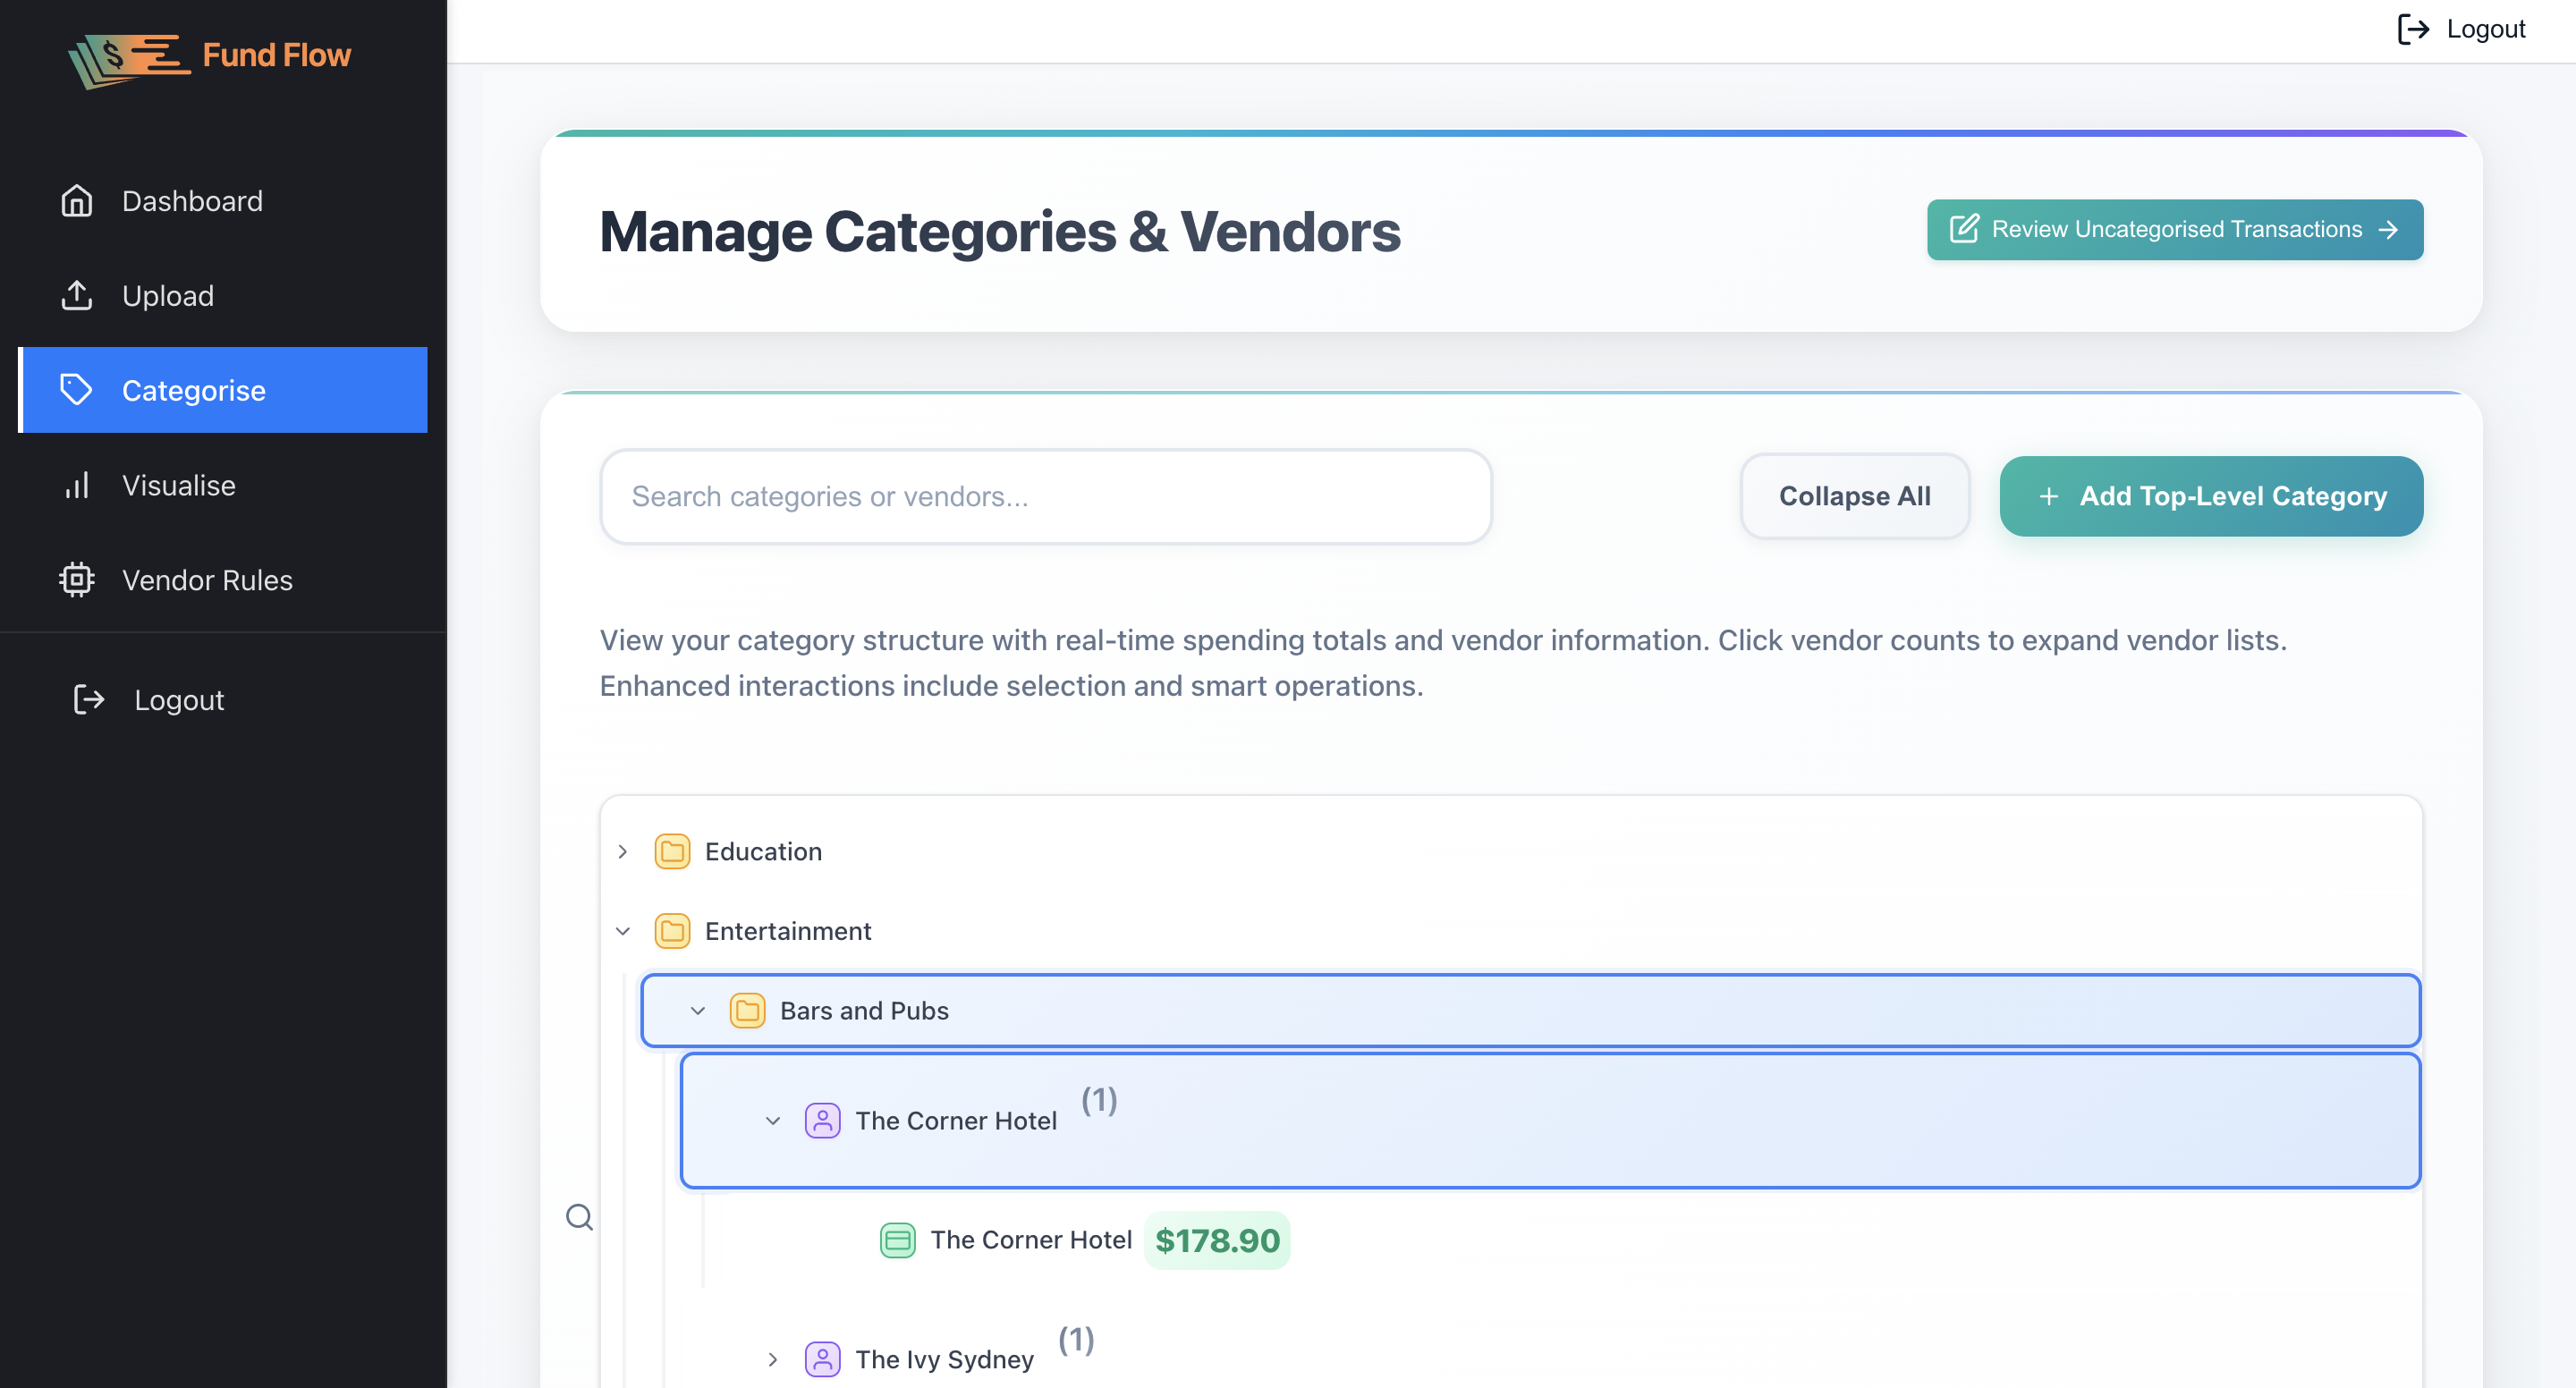Click Logout in the sidebar
The width and height of the screenshot is (2576, 1388).
point(150,700)
